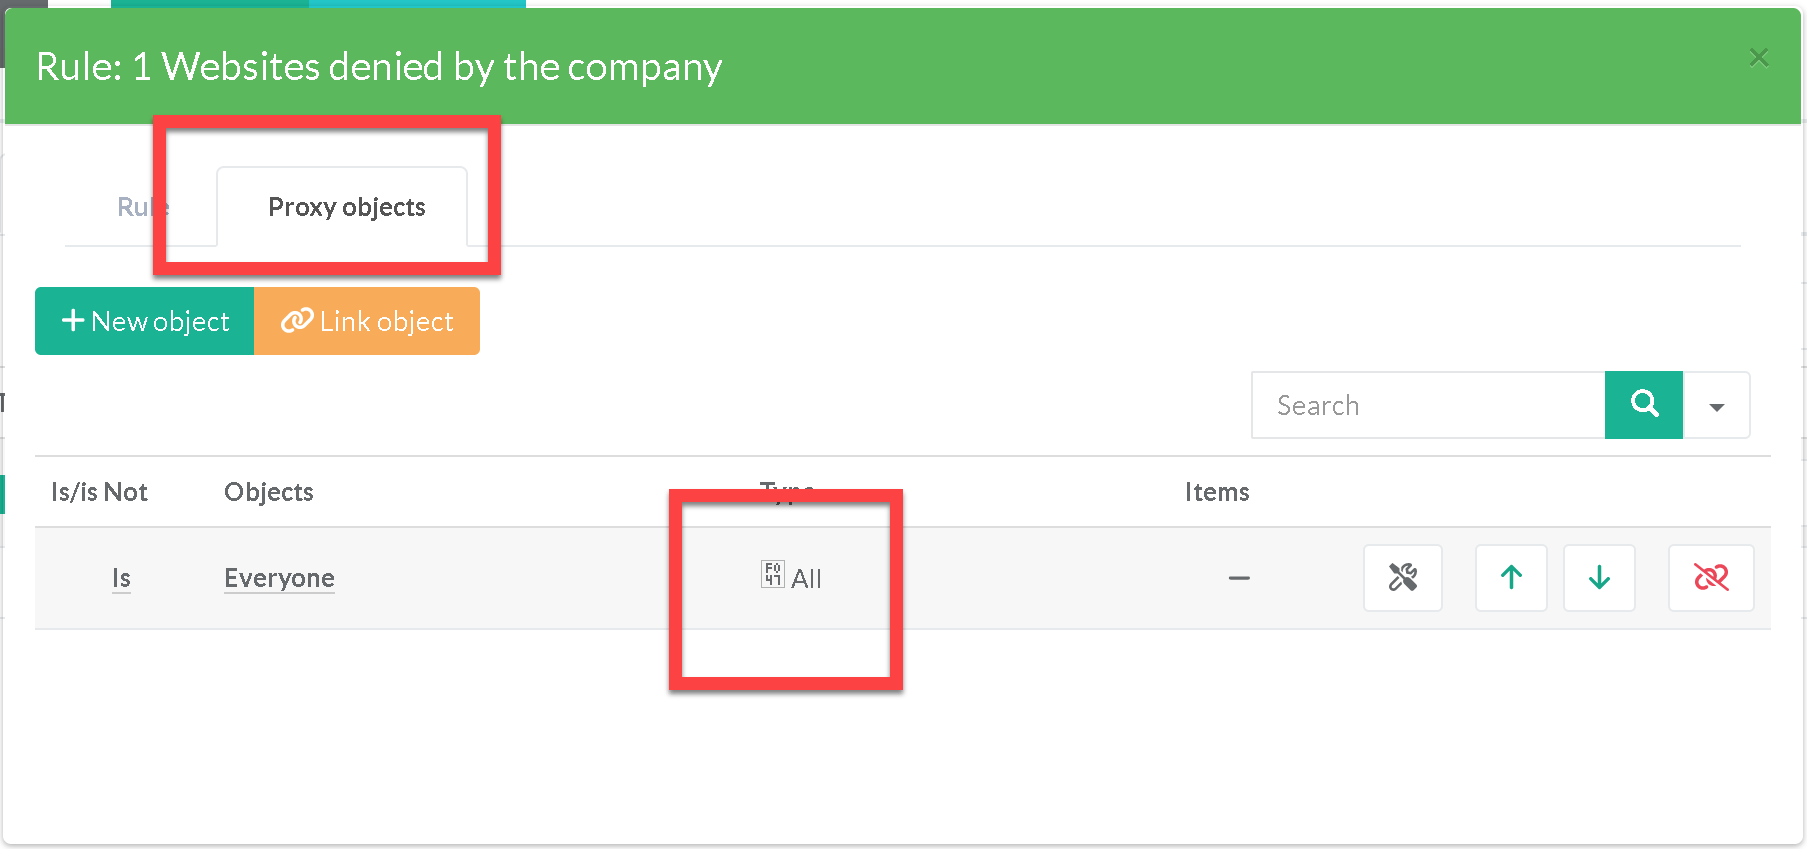Image resolution: width=1807 pixels, height=849 pixels.
Task: Click the Items column header
Action: pos(1216,492)
